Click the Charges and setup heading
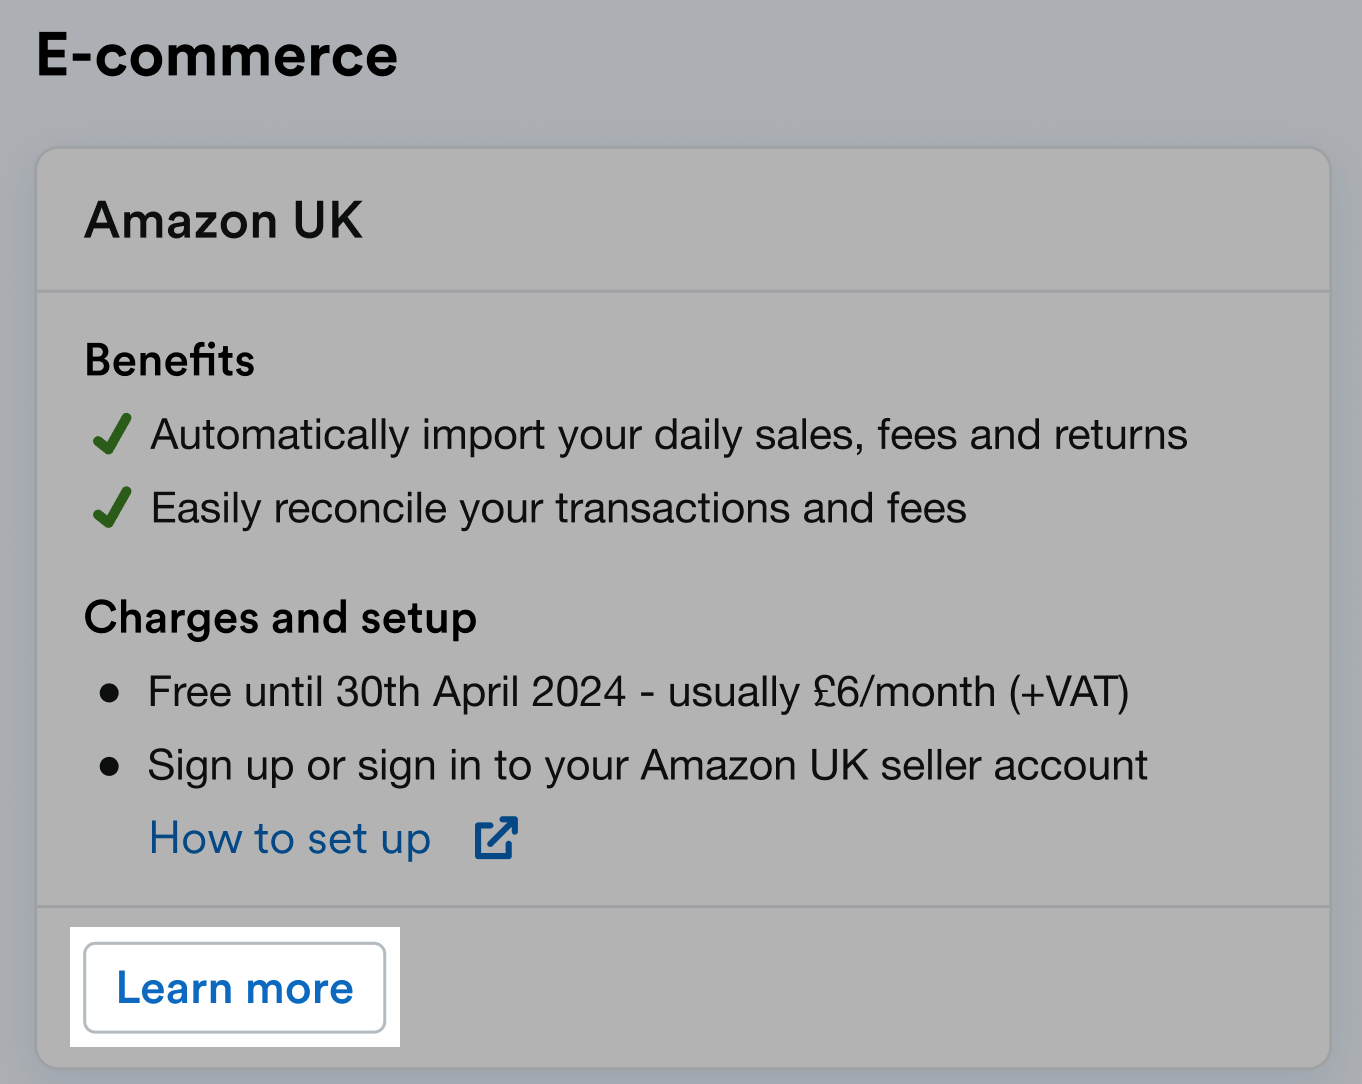The width and height of the screenshot is (1362, 1084). (x=280, y=617)
